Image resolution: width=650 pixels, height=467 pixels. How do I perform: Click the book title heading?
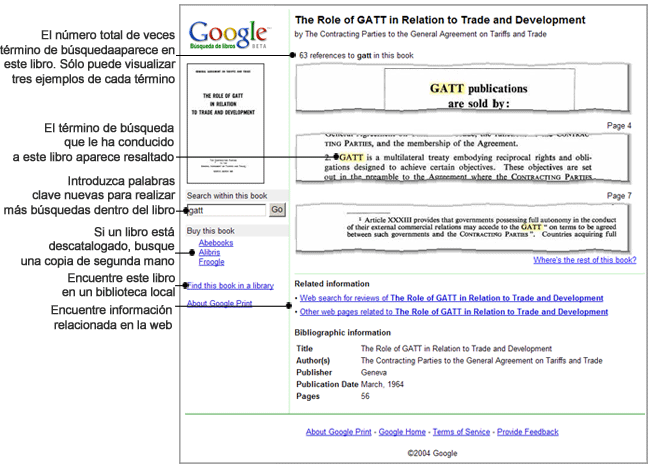point(440,20)
